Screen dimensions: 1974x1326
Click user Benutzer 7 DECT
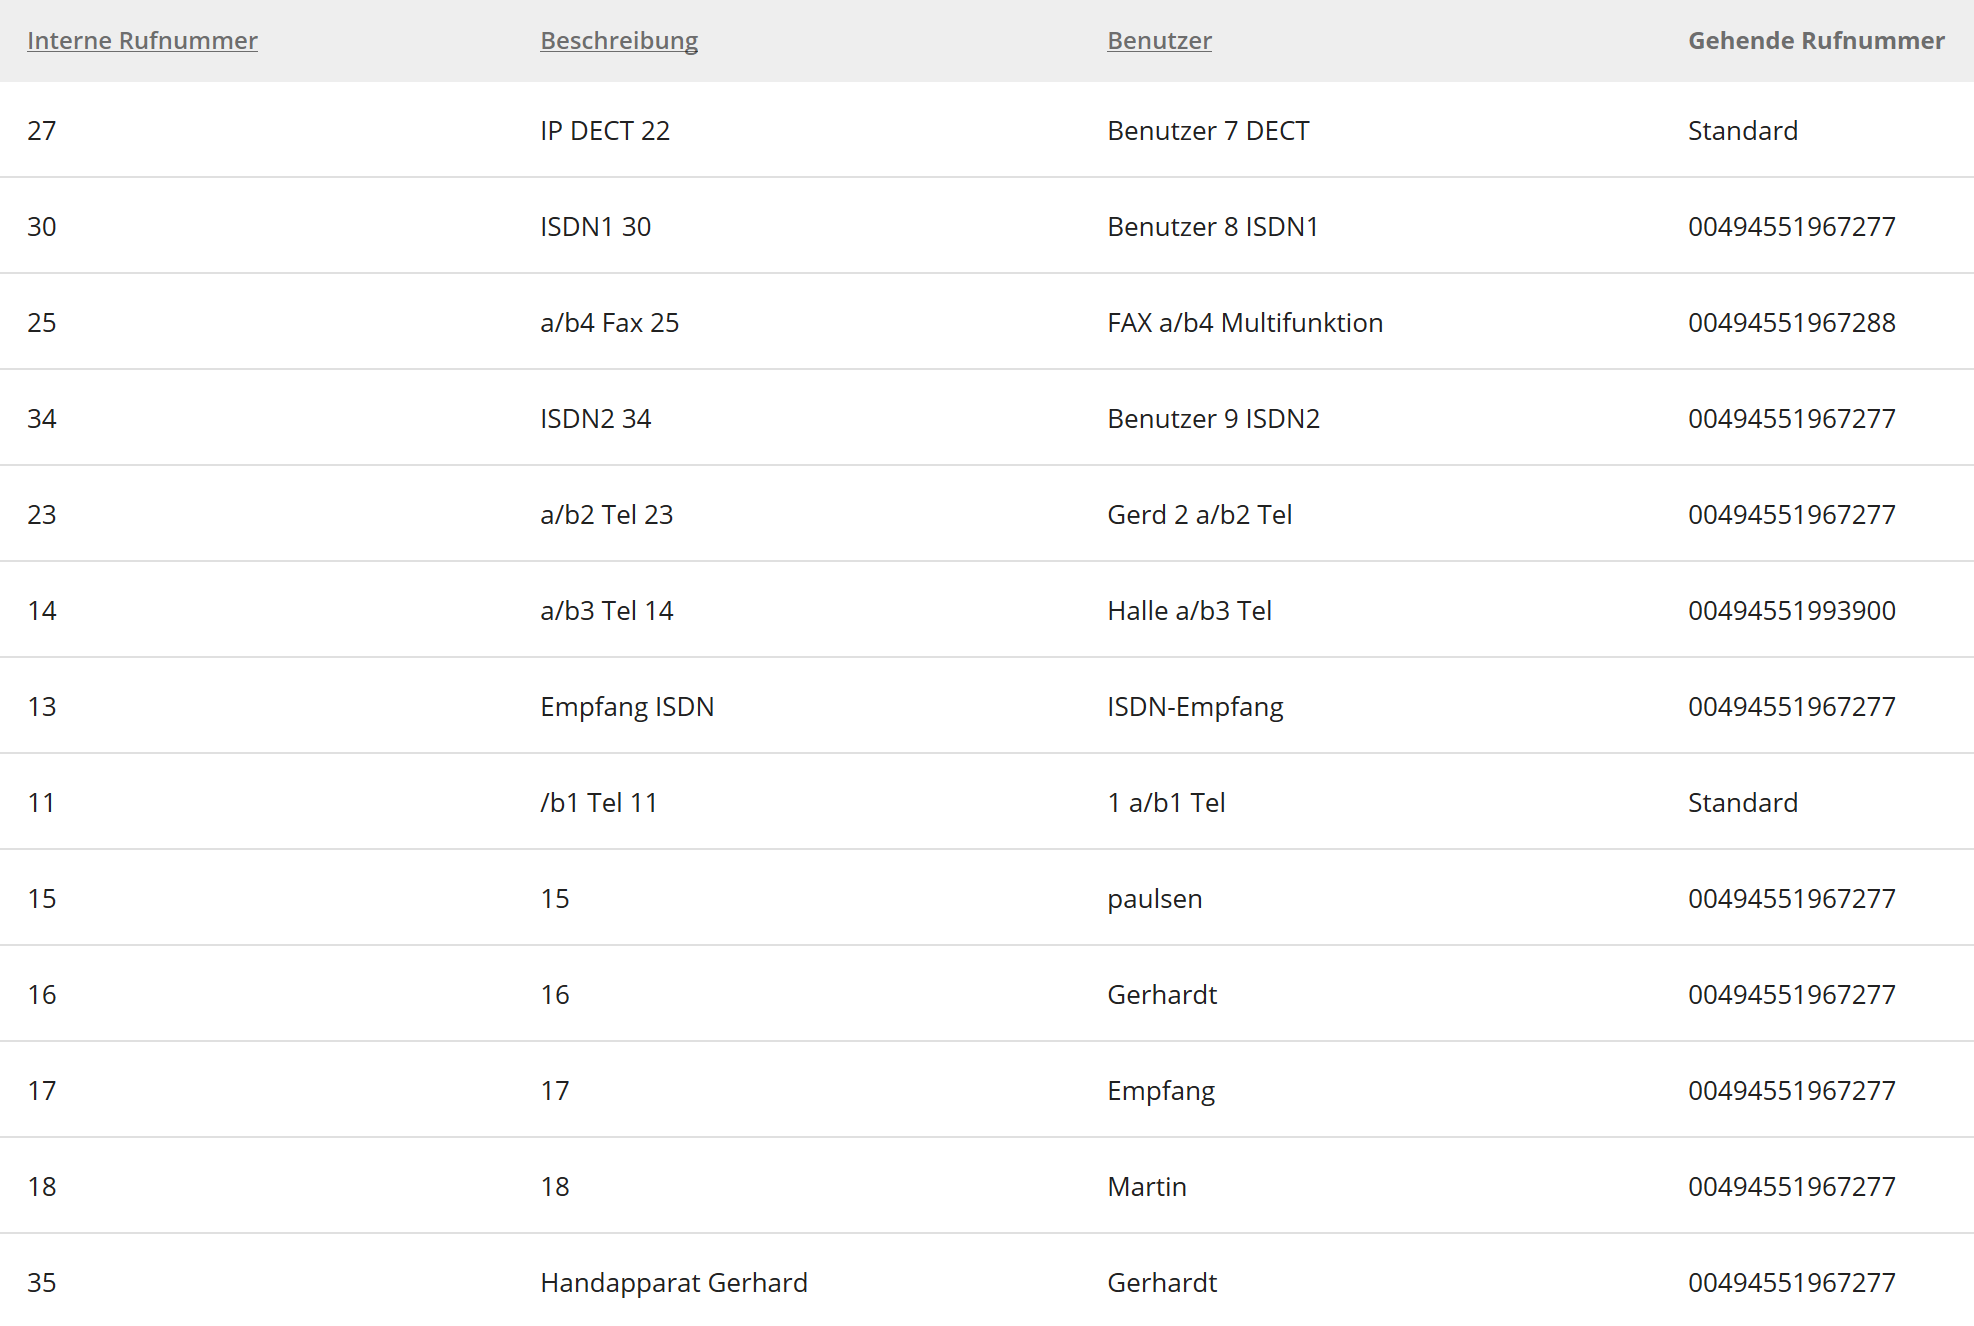1207,131
